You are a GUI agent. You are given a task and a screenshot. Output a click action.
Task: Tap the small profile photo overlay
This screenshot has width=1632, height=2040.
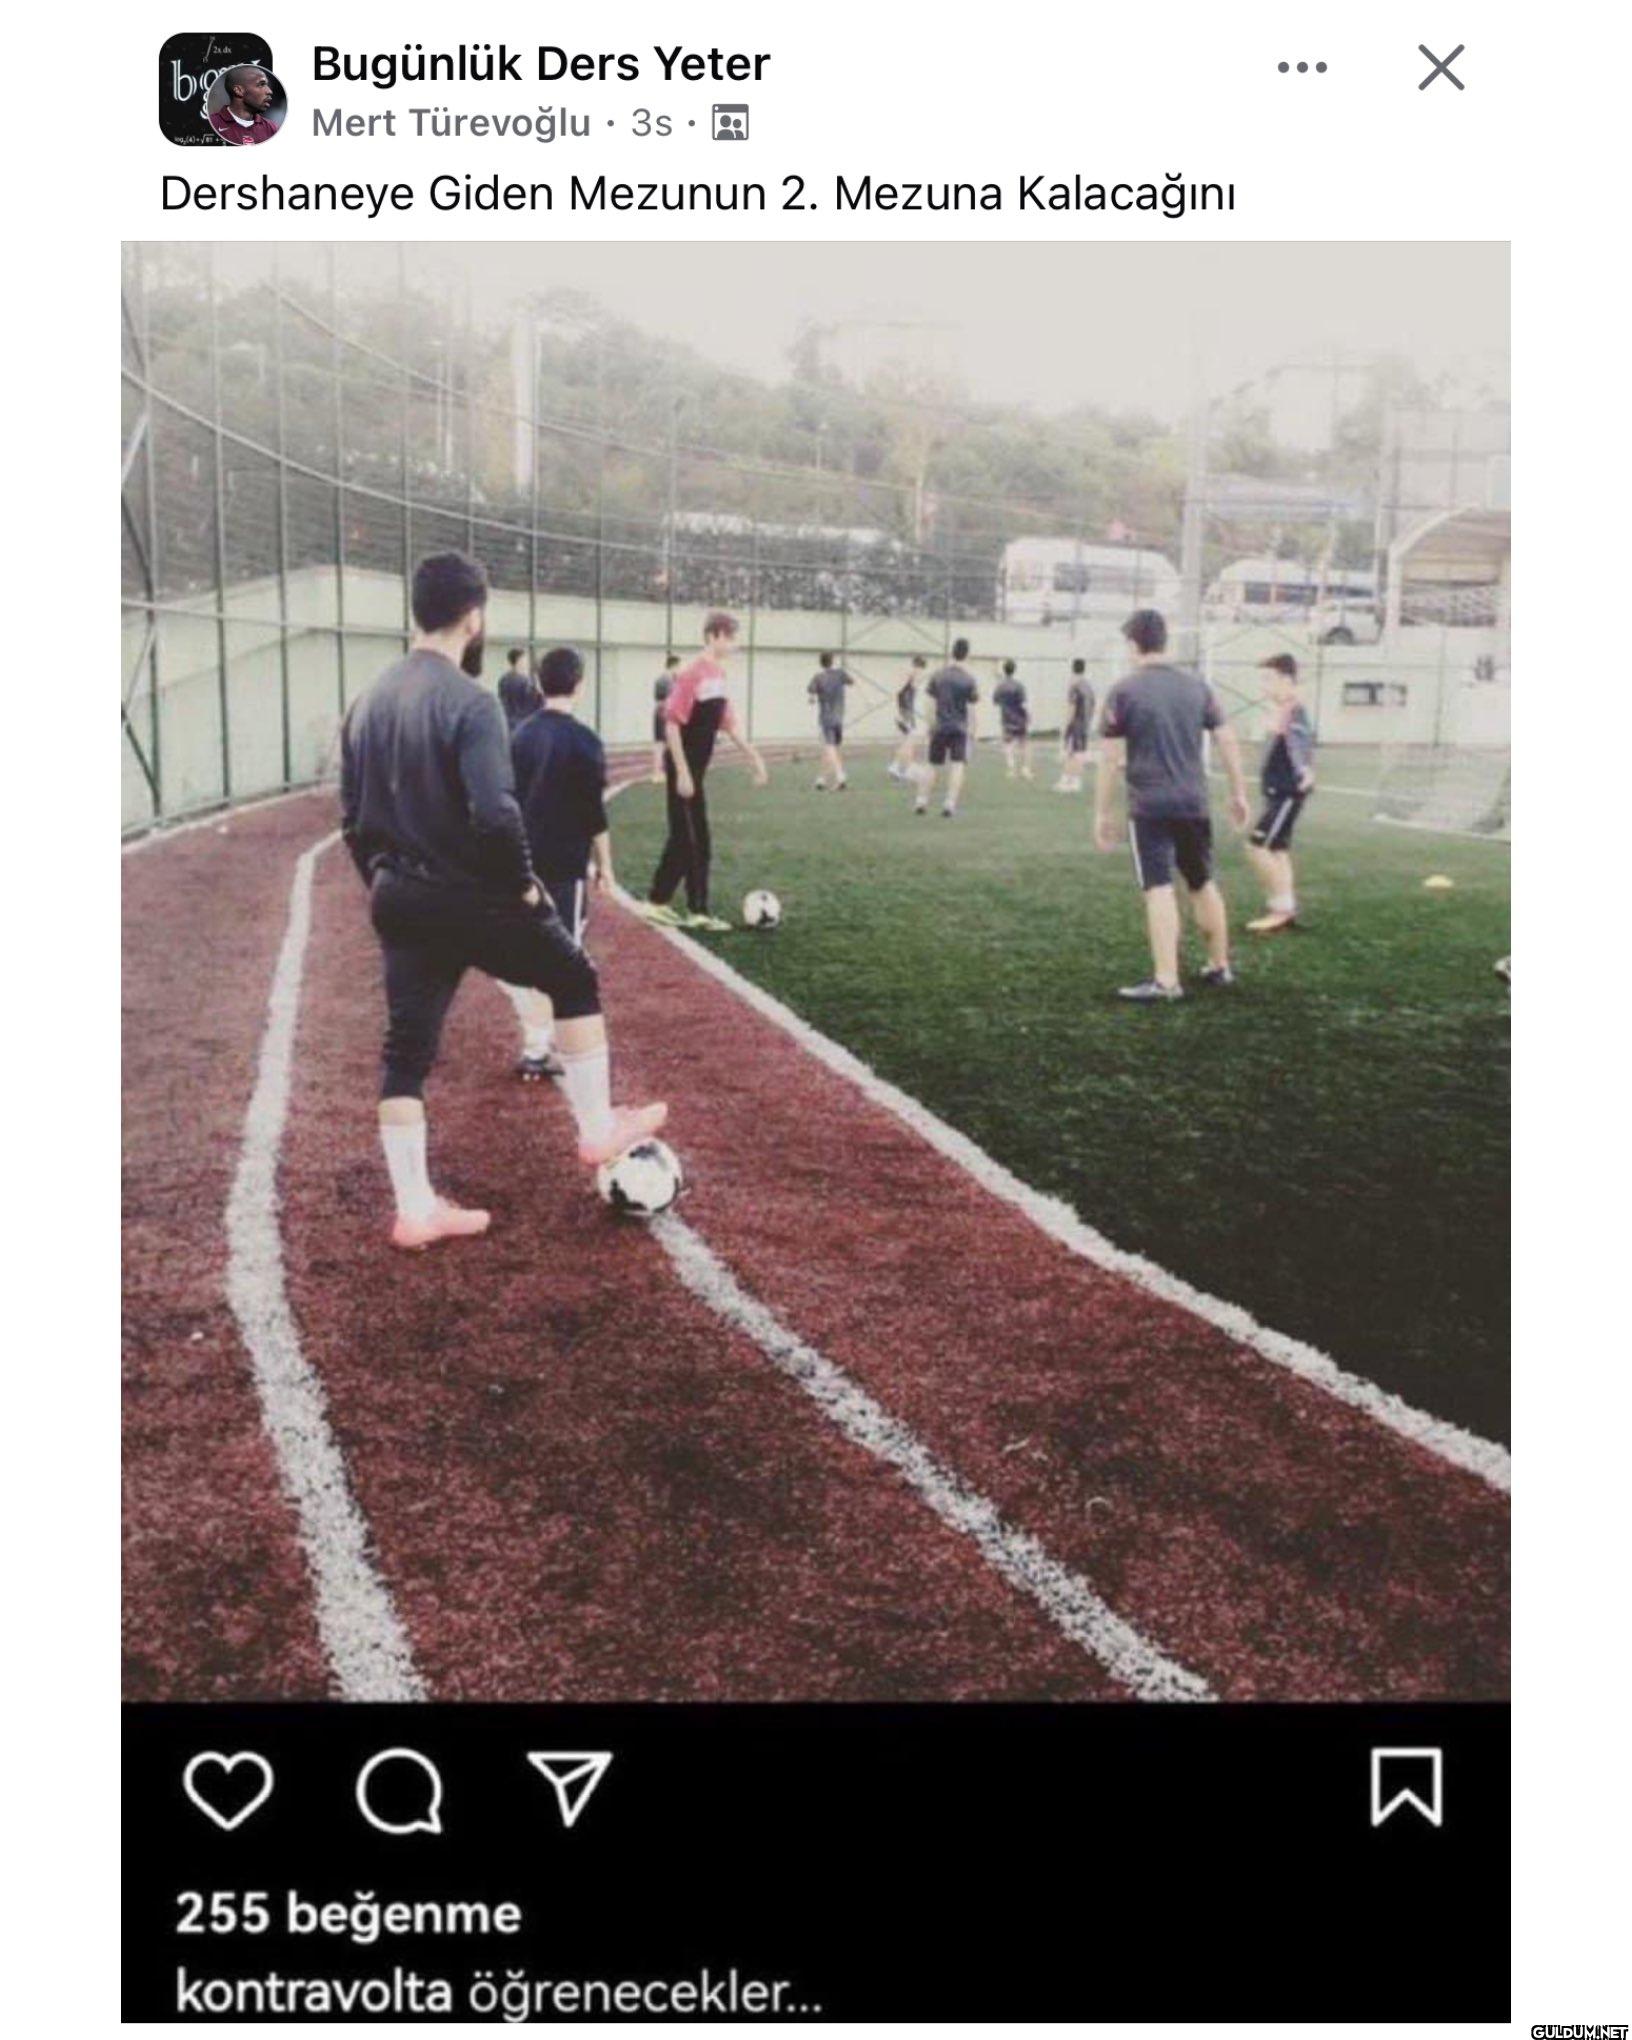coord(246,107)
